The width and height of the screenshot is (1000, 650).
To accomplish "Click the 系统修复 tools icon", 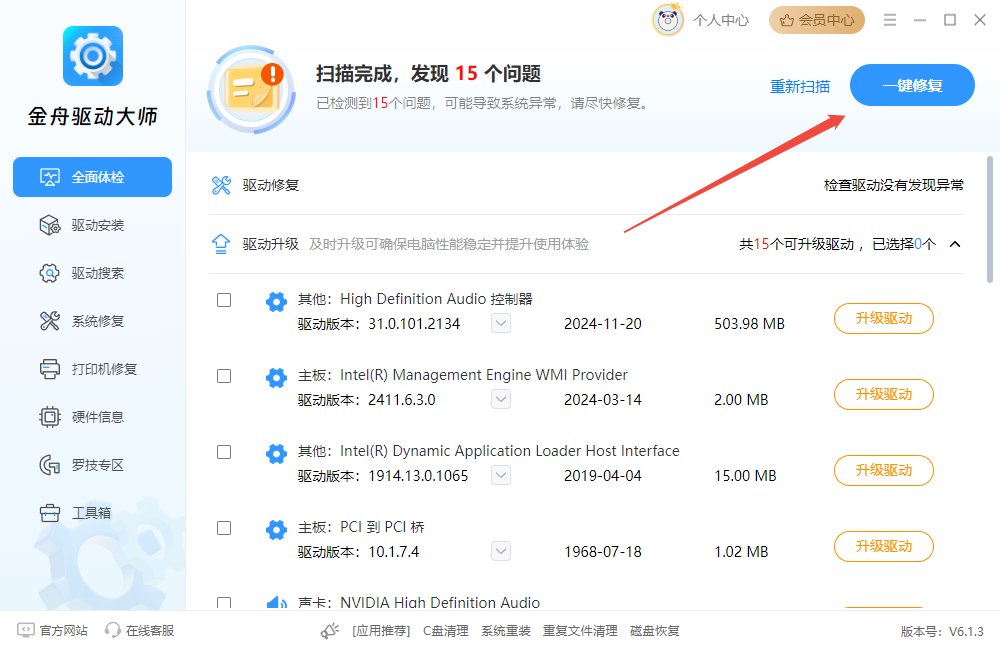I will [50, 321].
